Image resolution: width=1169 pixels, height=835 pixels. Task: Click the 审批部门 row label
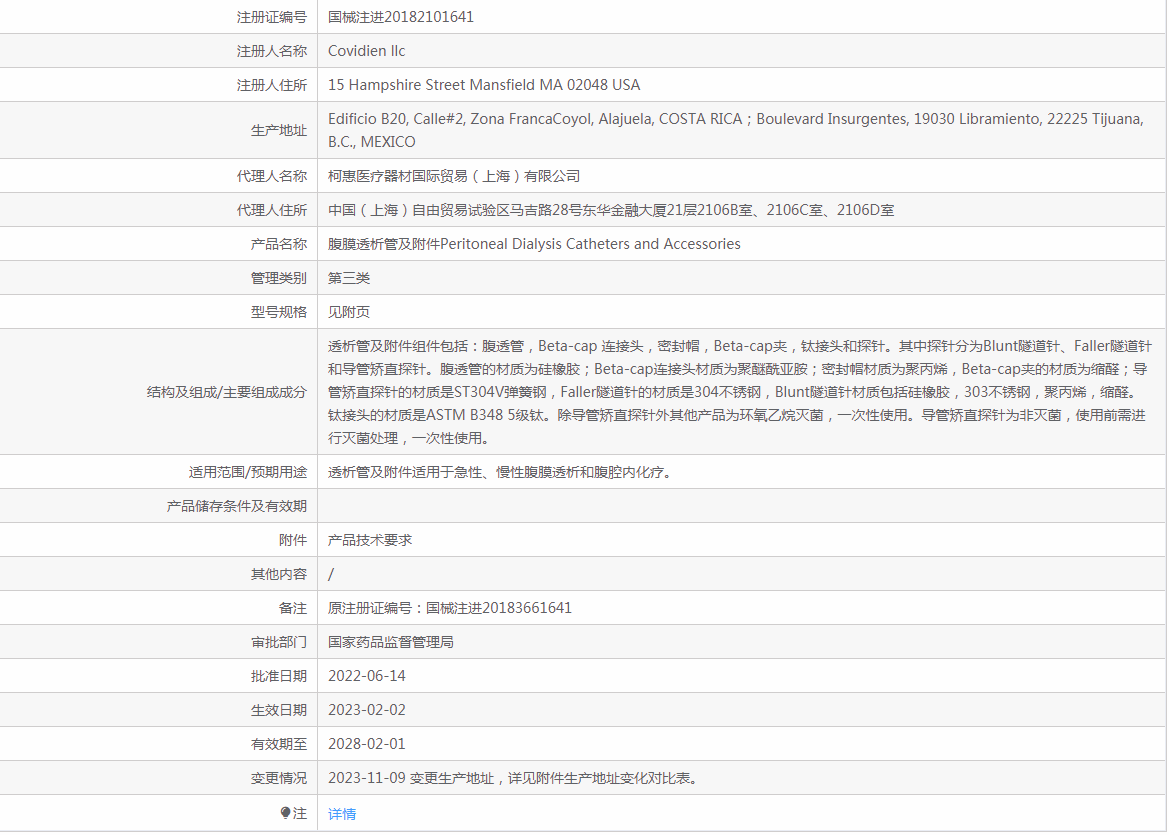point(279,642)
